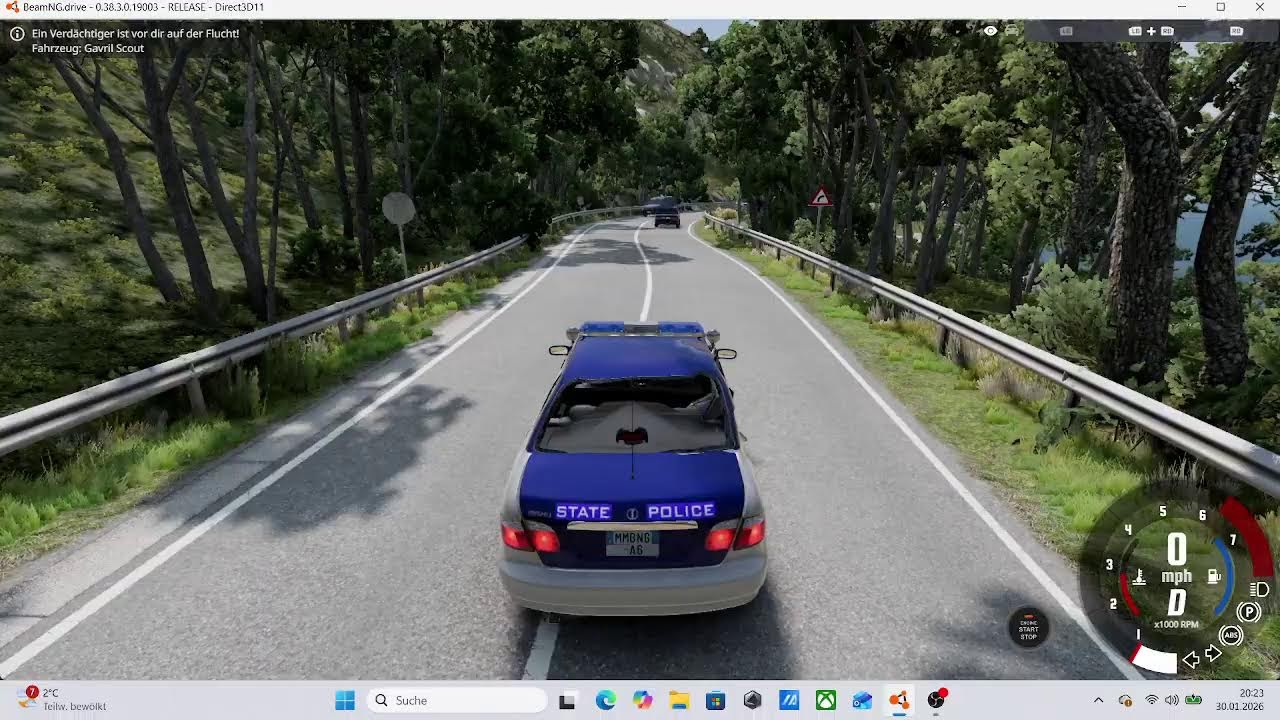Open Task View from the taskbar
The width and height of the screenshot is (1280, 720).
567,700
